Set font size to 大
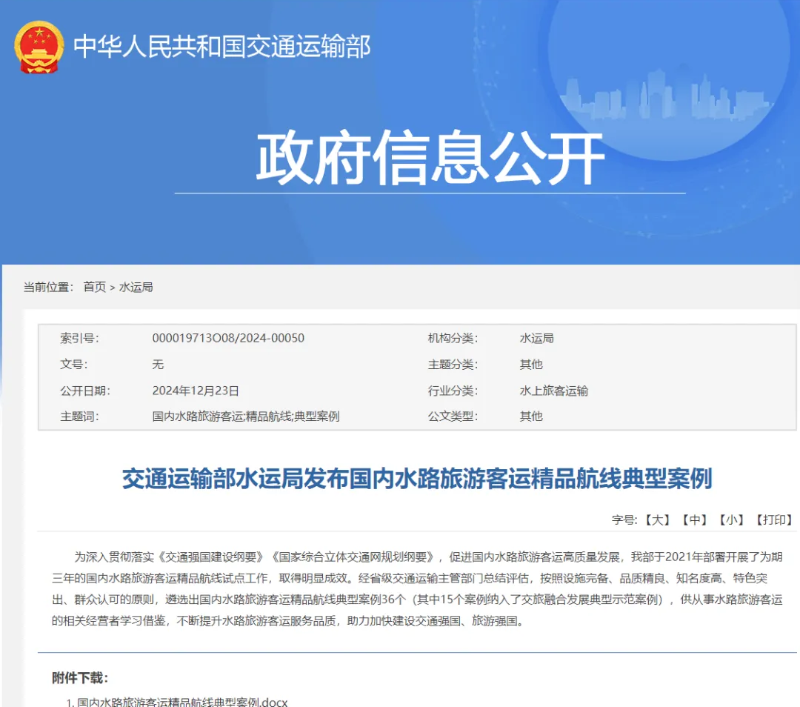This screenshot has width=800, height=707. (x=656, y=520)
